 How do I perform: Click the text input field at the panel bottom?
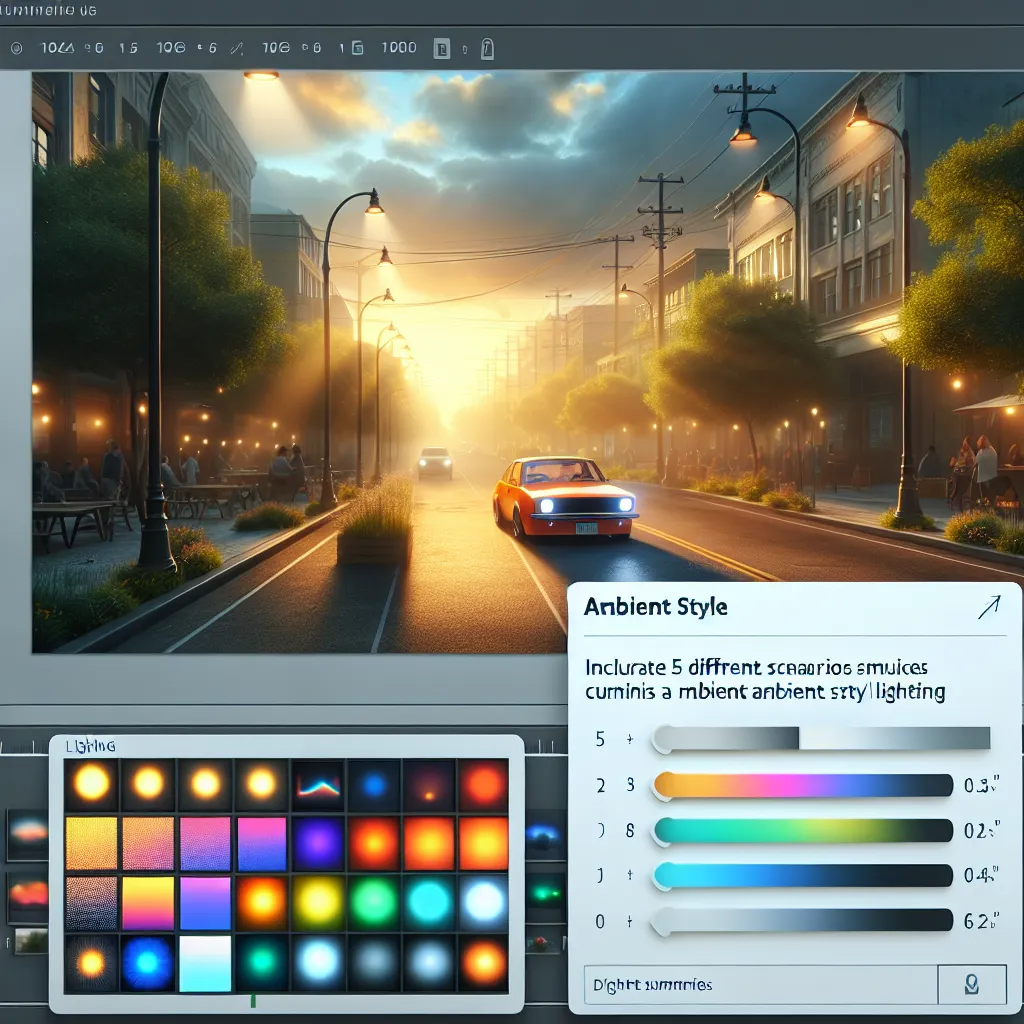760,984
